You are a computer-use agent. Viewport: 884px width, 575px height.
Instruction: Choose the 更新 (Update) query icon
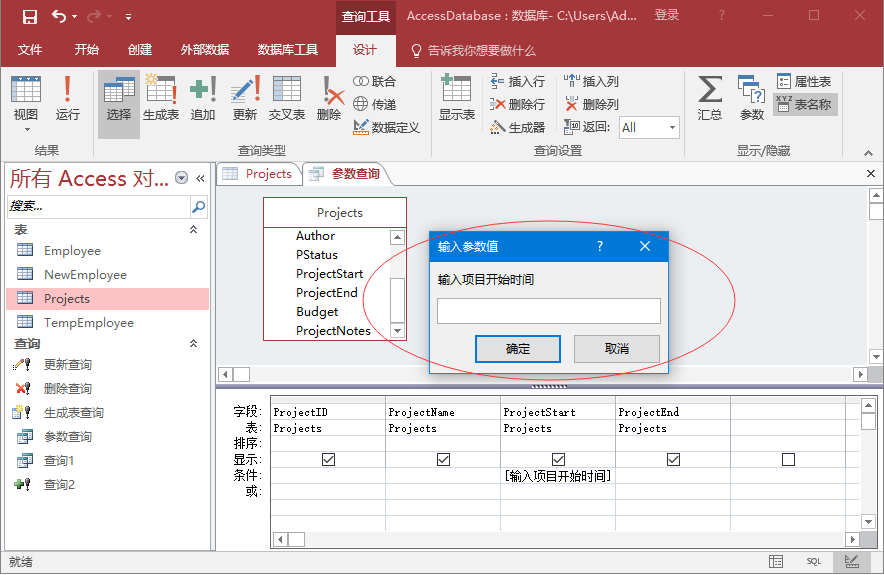[x=245, y=99]
